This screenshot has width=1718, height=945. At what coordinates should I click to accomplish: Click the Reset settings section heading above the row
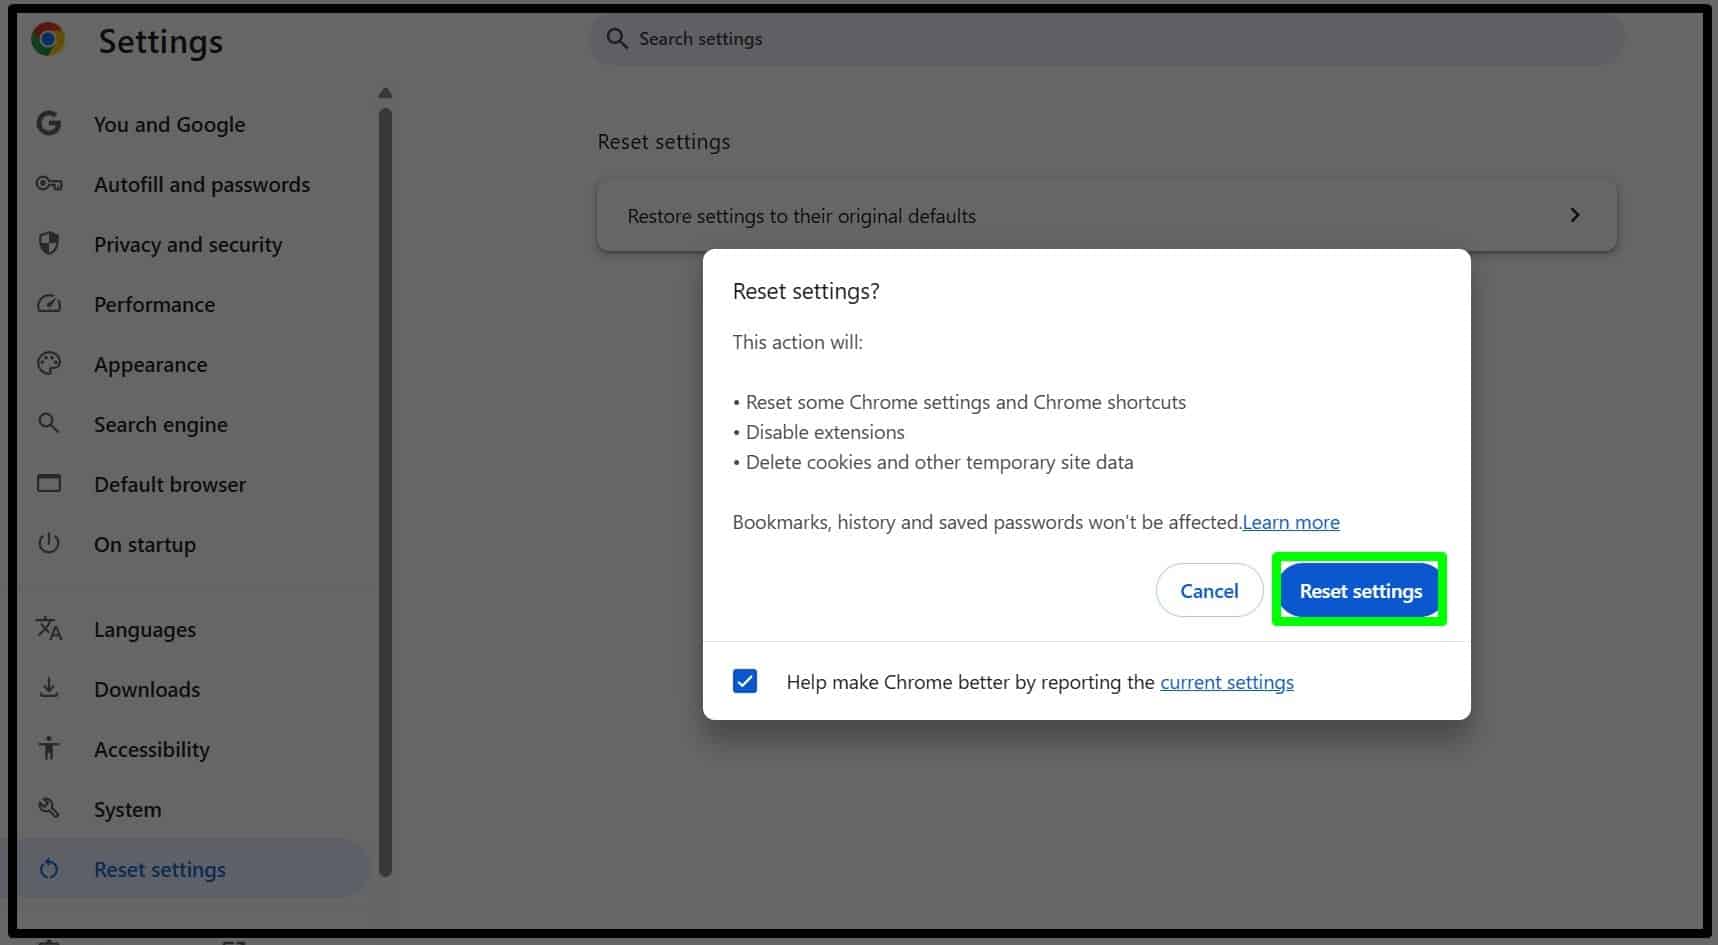coord(663,142)
